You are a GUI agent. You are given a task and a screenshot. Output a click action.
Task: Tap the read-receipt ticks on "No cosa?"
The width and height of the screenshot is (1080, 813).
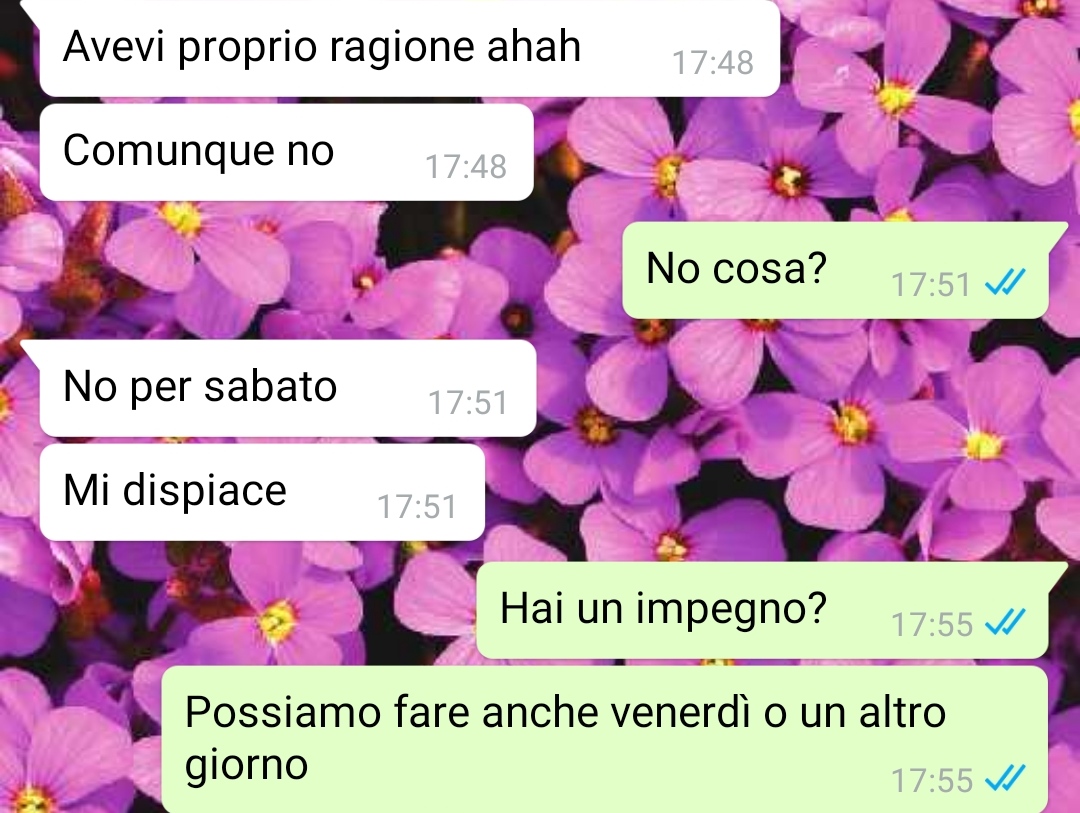(1005, 282)
